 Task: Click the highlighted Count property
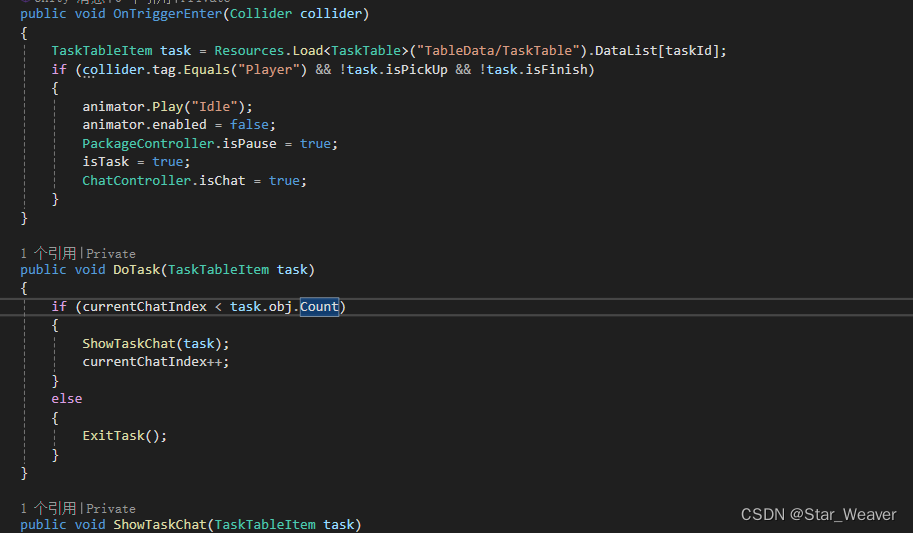(319, 306)
